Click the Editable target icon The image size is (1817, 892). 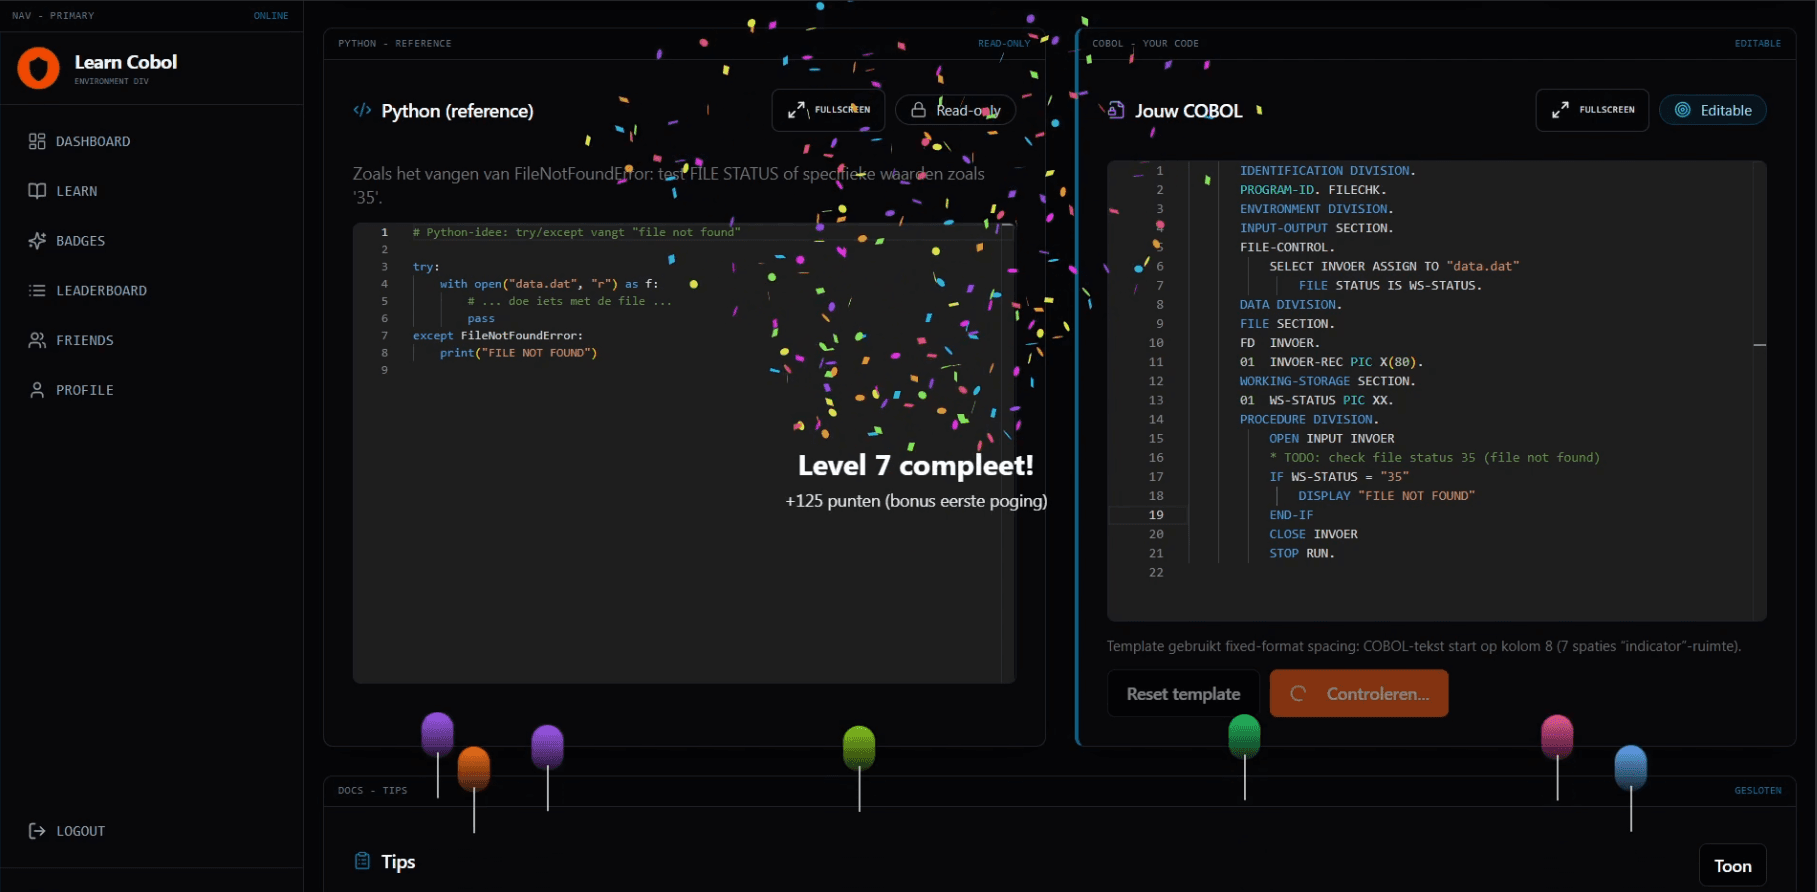(x=1683, y=110)
